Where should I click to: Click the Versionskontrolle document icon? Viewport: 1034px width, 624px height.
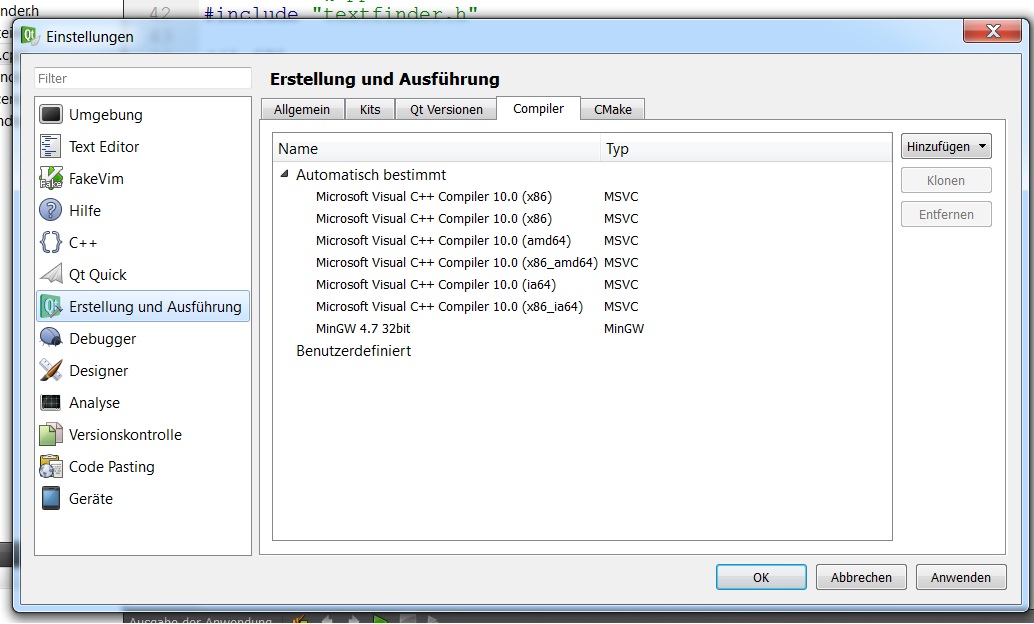click(51, 434)
